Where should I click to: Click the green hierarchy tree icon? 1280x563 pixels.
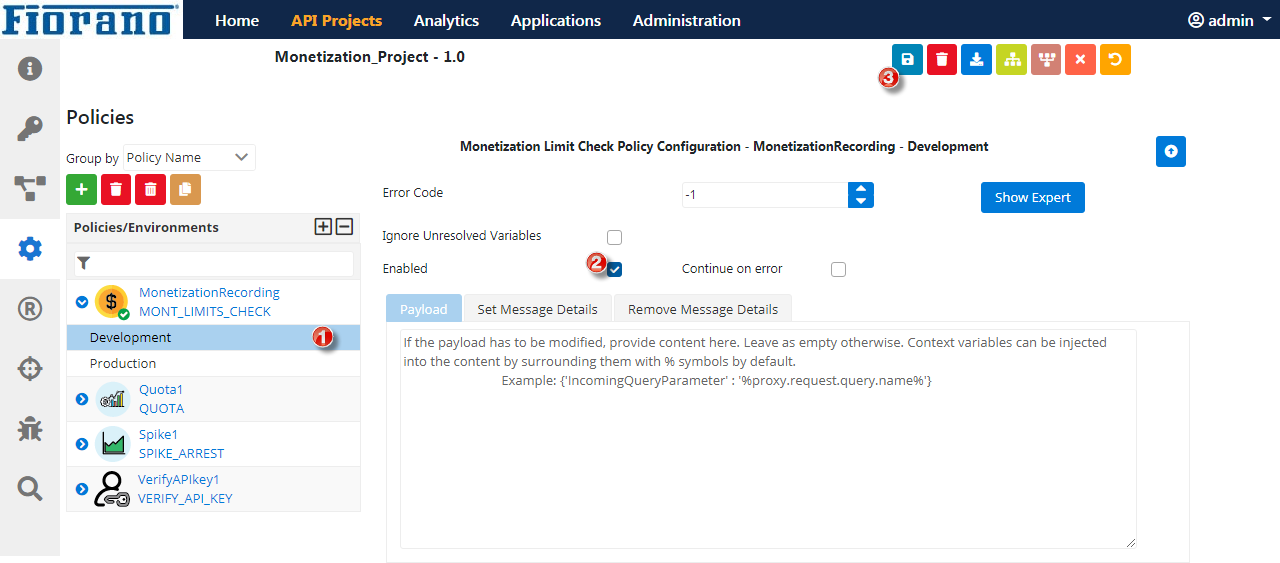pos(1011,60)
